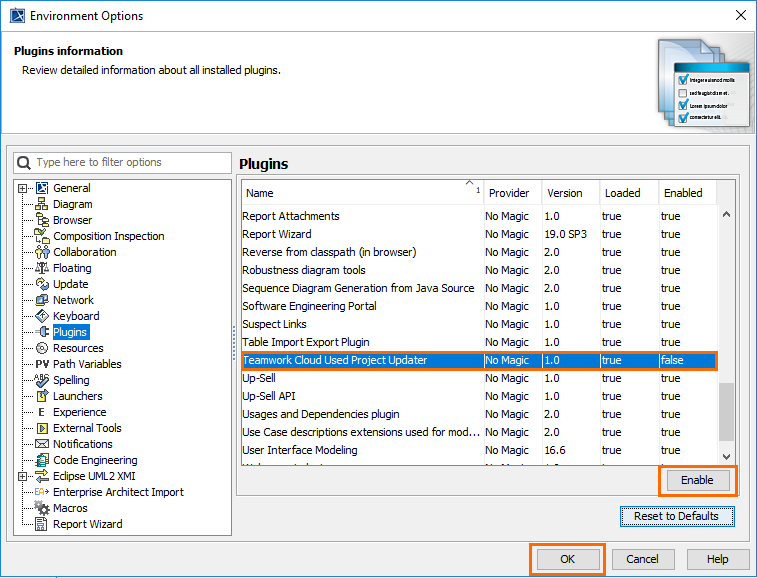Screen dimensions: 757x578
Task: Focus the filter options search field
Action: pos(130,162)
